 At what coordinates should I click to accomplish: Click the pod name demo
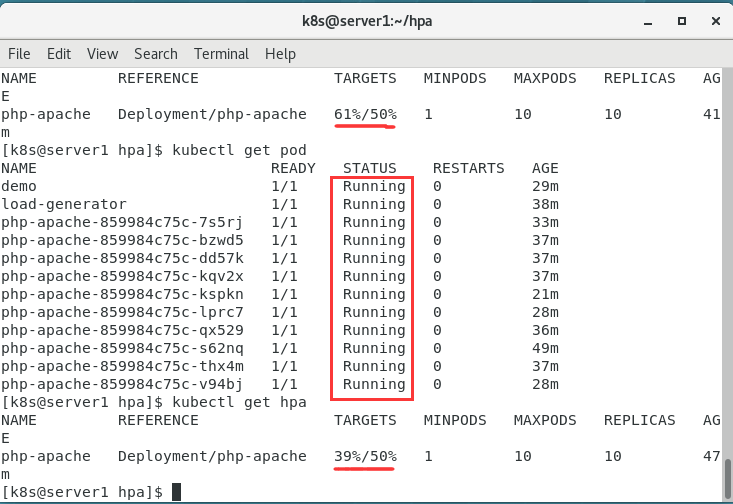19,186
